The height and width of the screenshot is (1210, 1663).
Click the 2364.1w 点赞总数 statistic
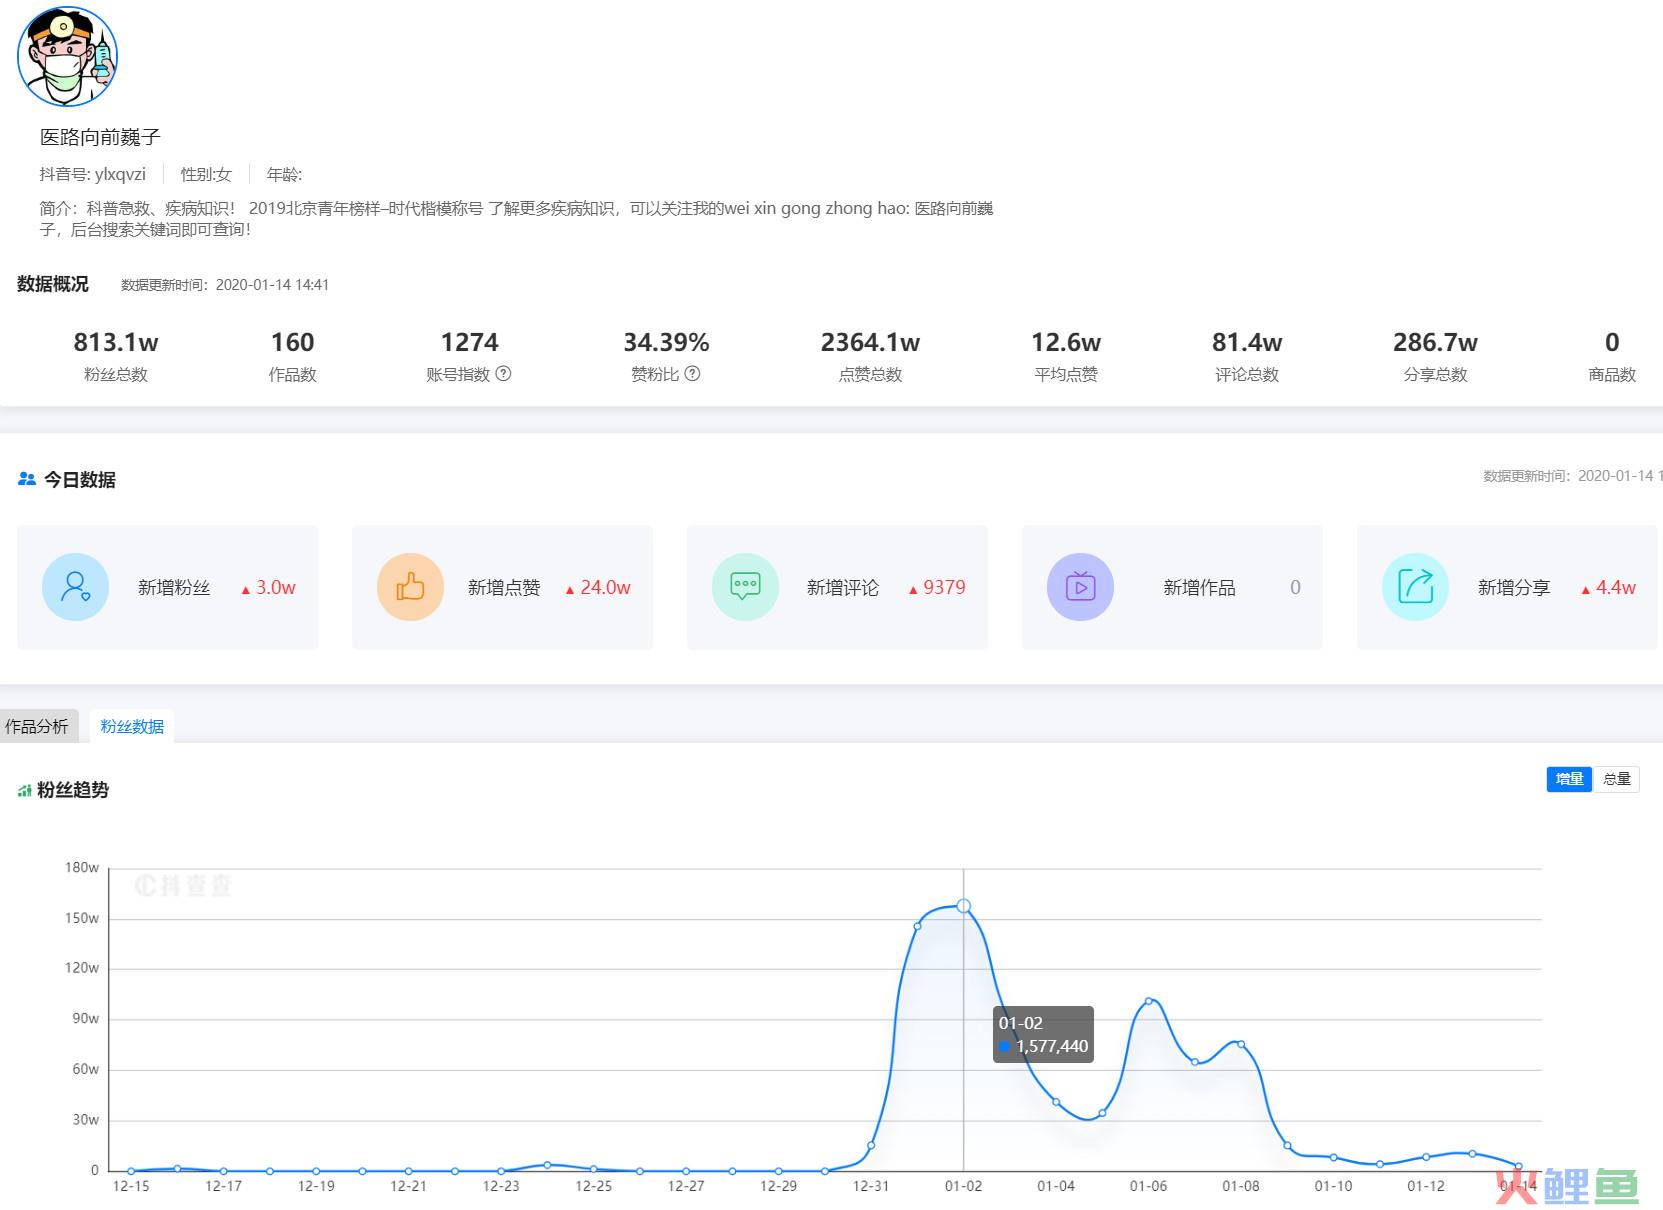(870, 343)
